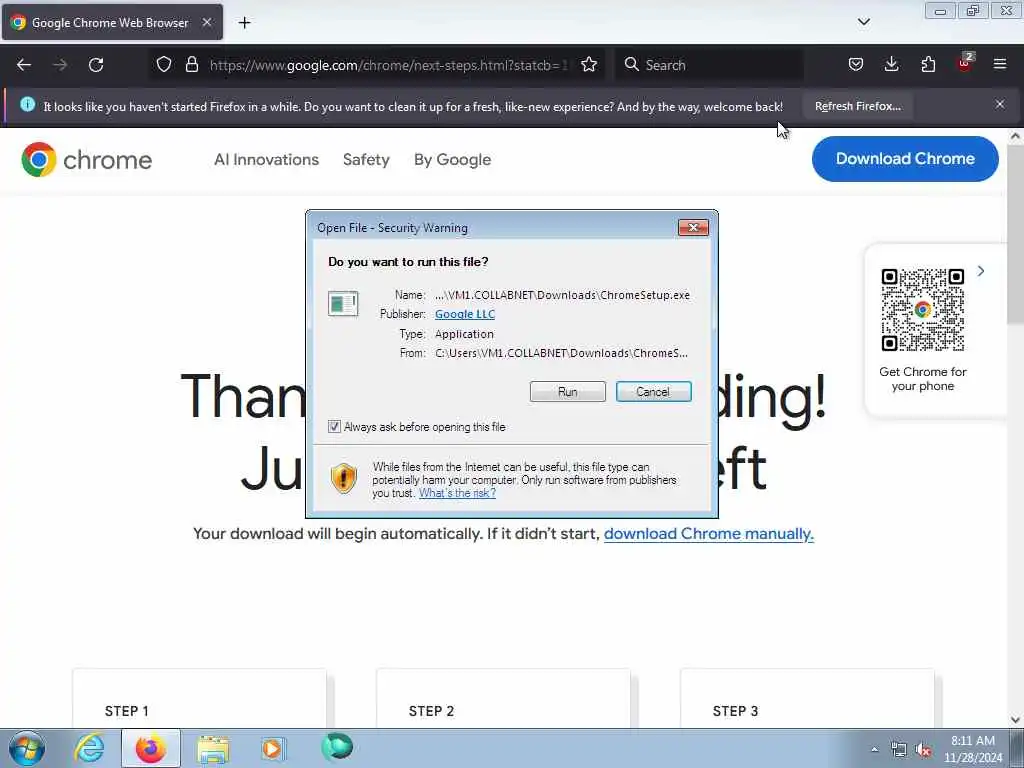Screen dimensions: 1024x768
Task: Click the download Chrome manually link
Action: coord(709,534)
